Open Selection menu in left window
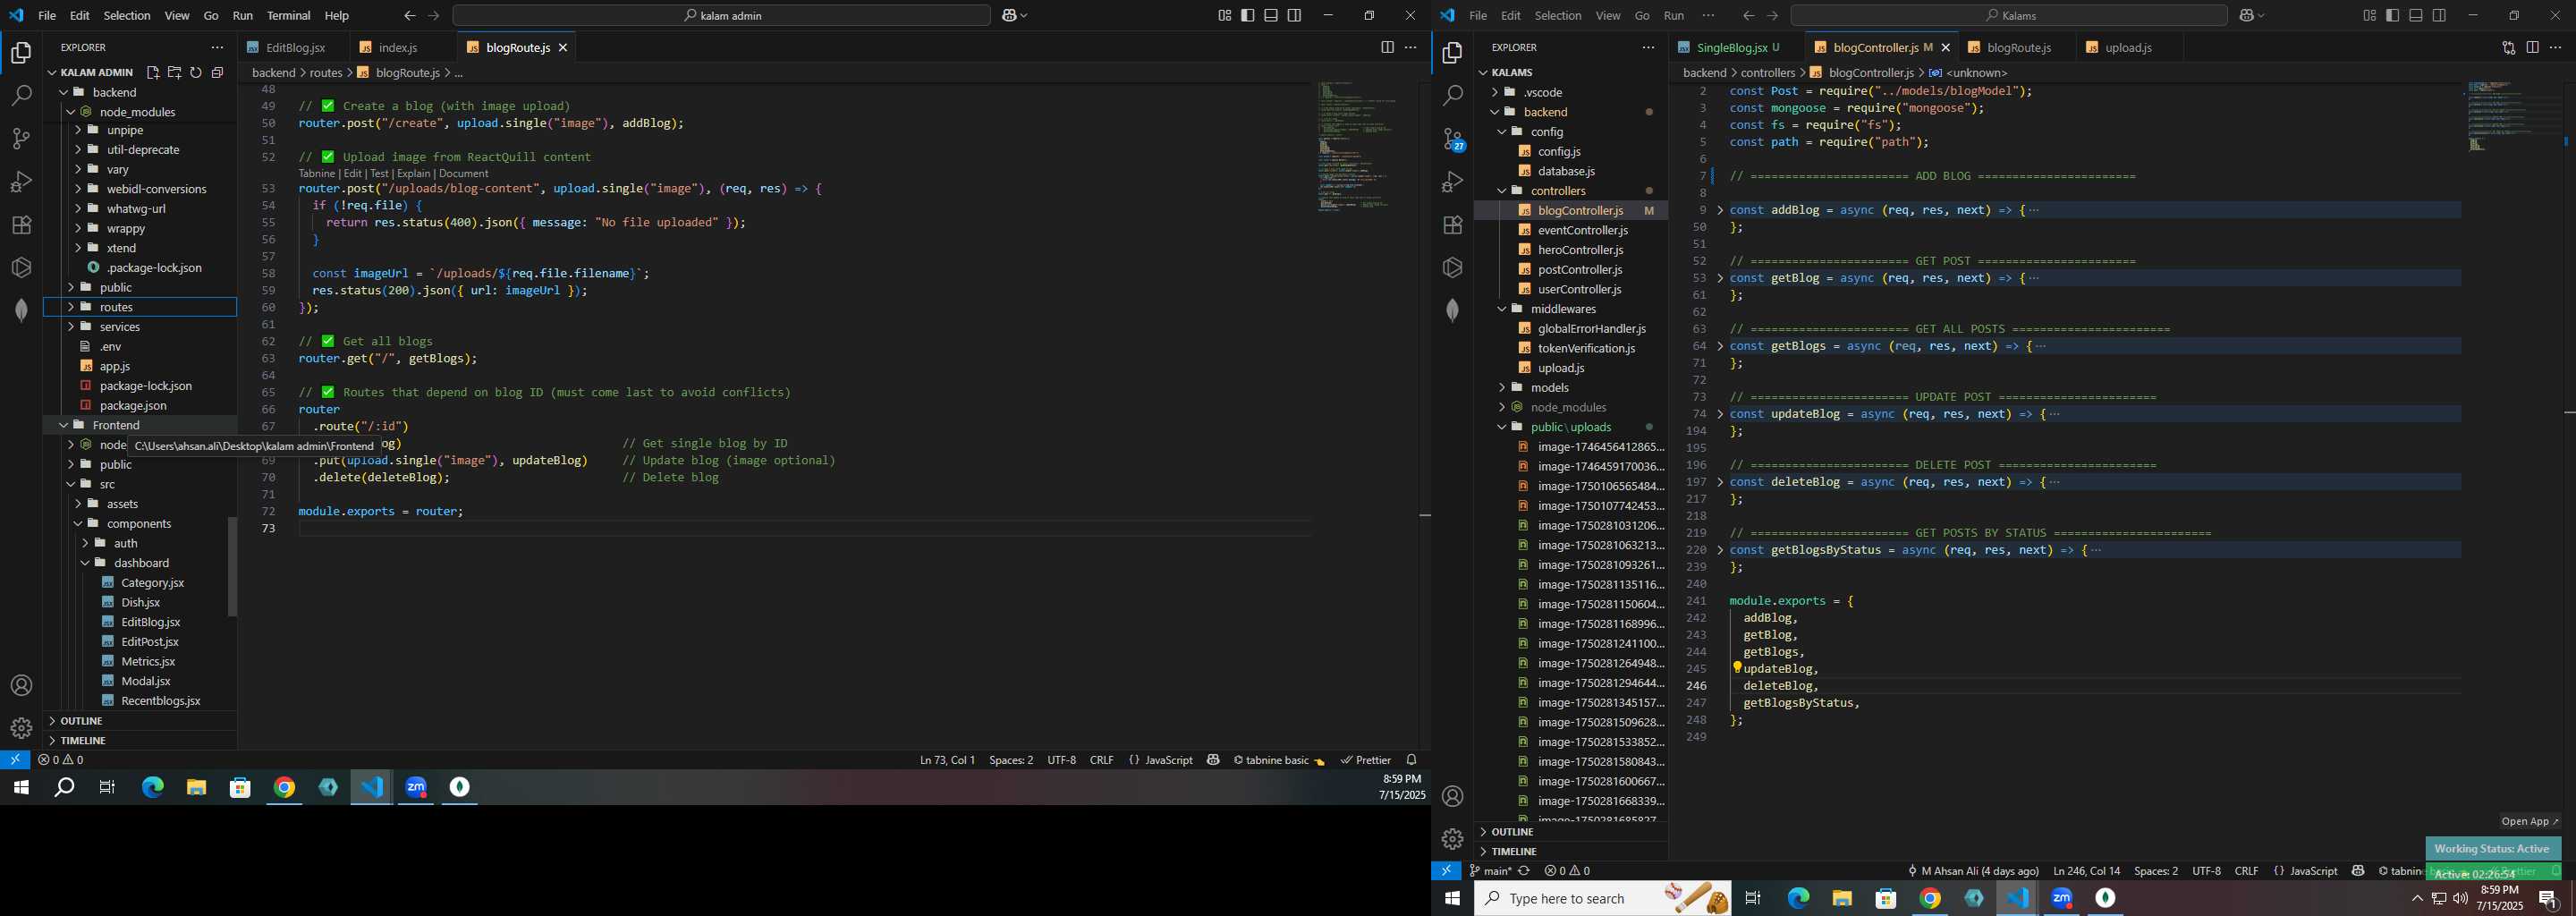Viewport: 2576px width, 916px height. point(127,15)
